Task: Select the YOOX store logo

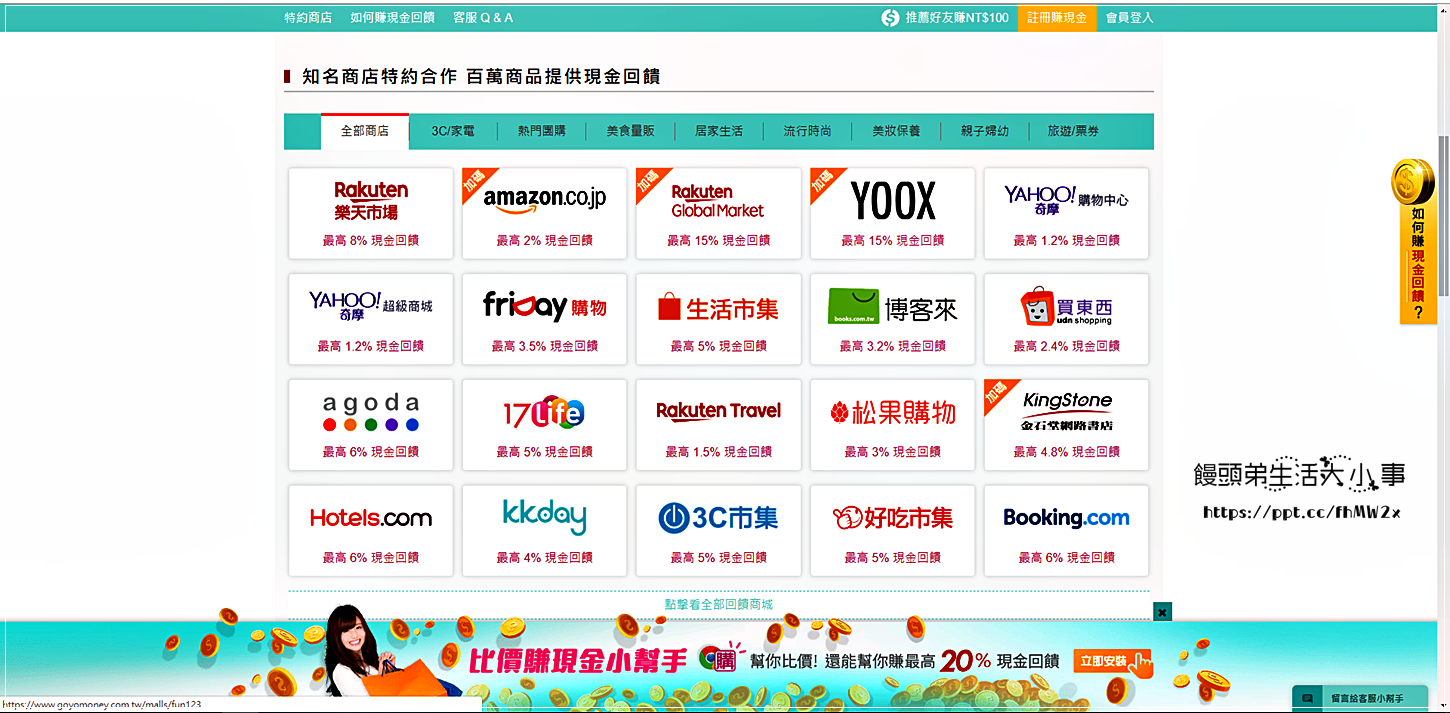Action: click(x=892, y=201)
